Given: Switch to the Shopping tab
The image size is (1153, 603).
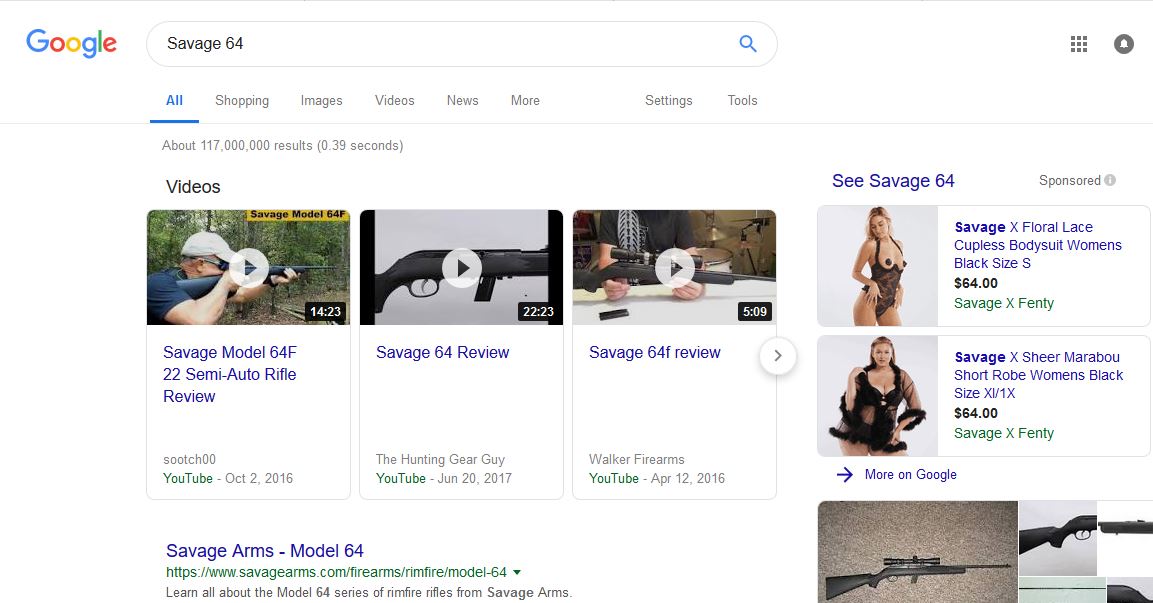Looking at the screenshot, I should (x=242, y=101).
